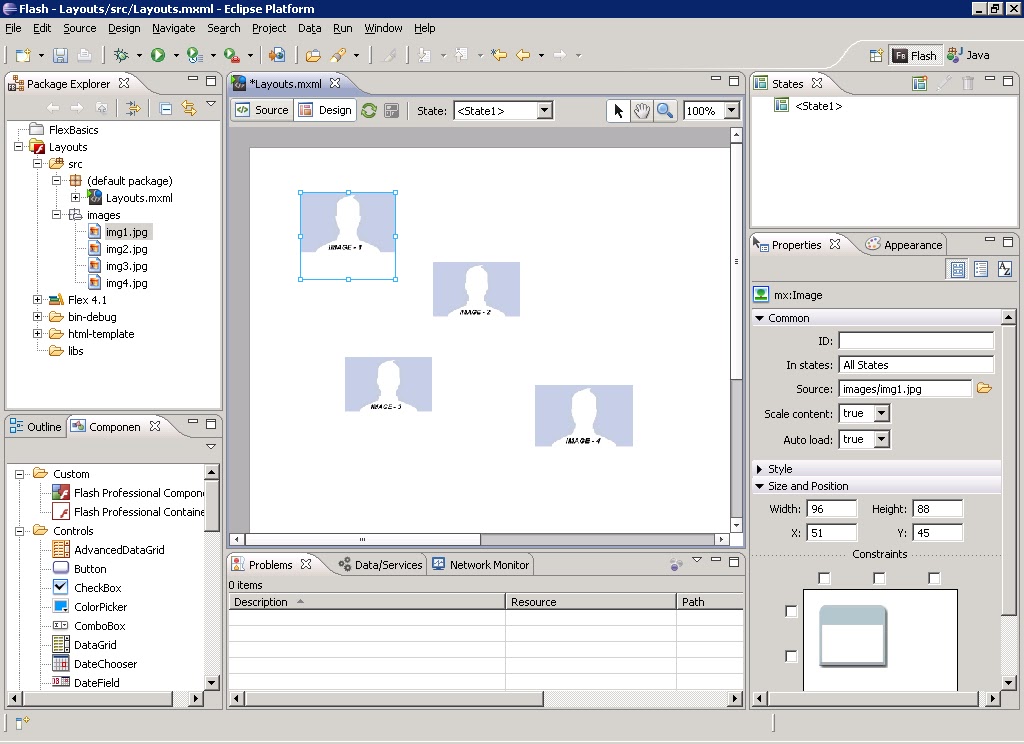Select img3.jpg in the Package Explorer
The image size is (1024, 744).
coord(127,266)
